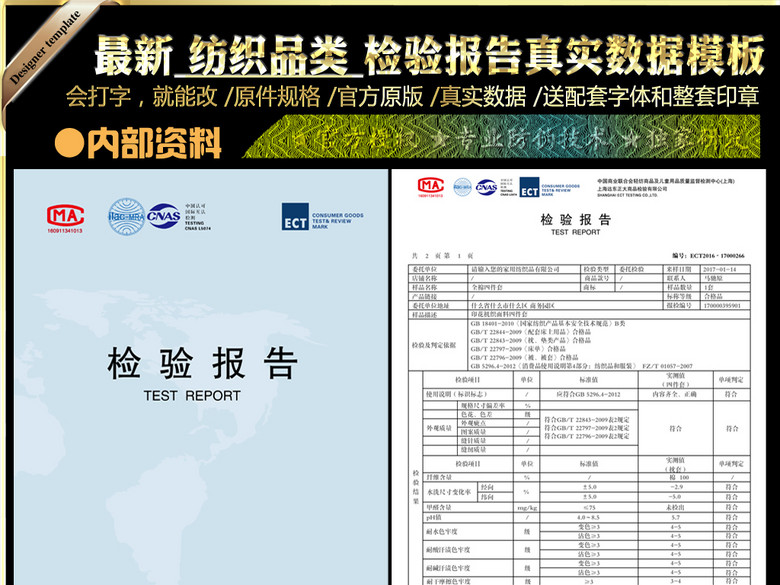Click the 检验及判定依据 row label
Viewport: 780px width, 585px height.
coord(434,345)
